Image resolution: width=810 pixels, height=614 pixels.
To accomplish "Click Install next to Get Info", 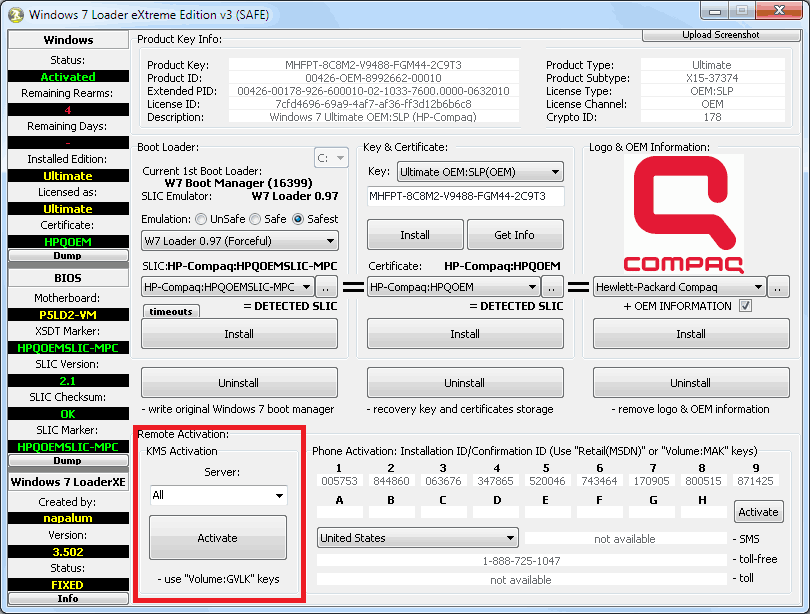I will point(415,235).
